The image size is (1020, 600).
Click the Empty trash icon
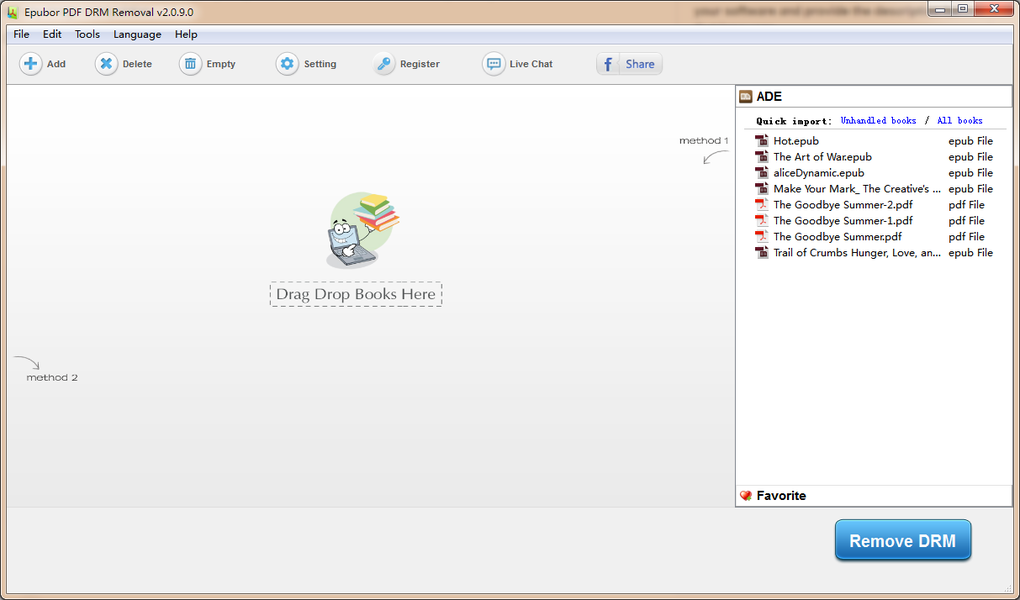[190, 64]
